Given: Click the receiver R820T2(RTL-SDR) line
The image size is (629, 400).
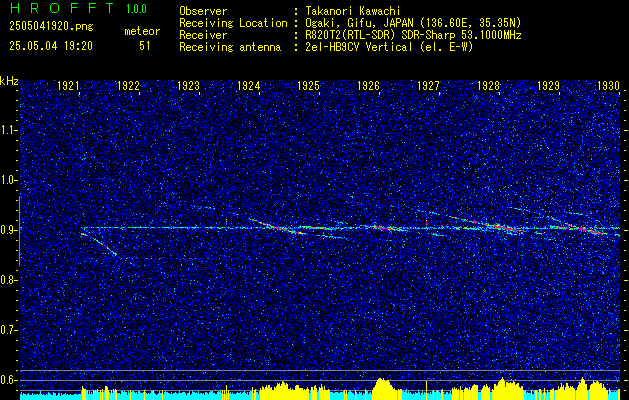Looking at the screenshot, I should click(413, 35).
